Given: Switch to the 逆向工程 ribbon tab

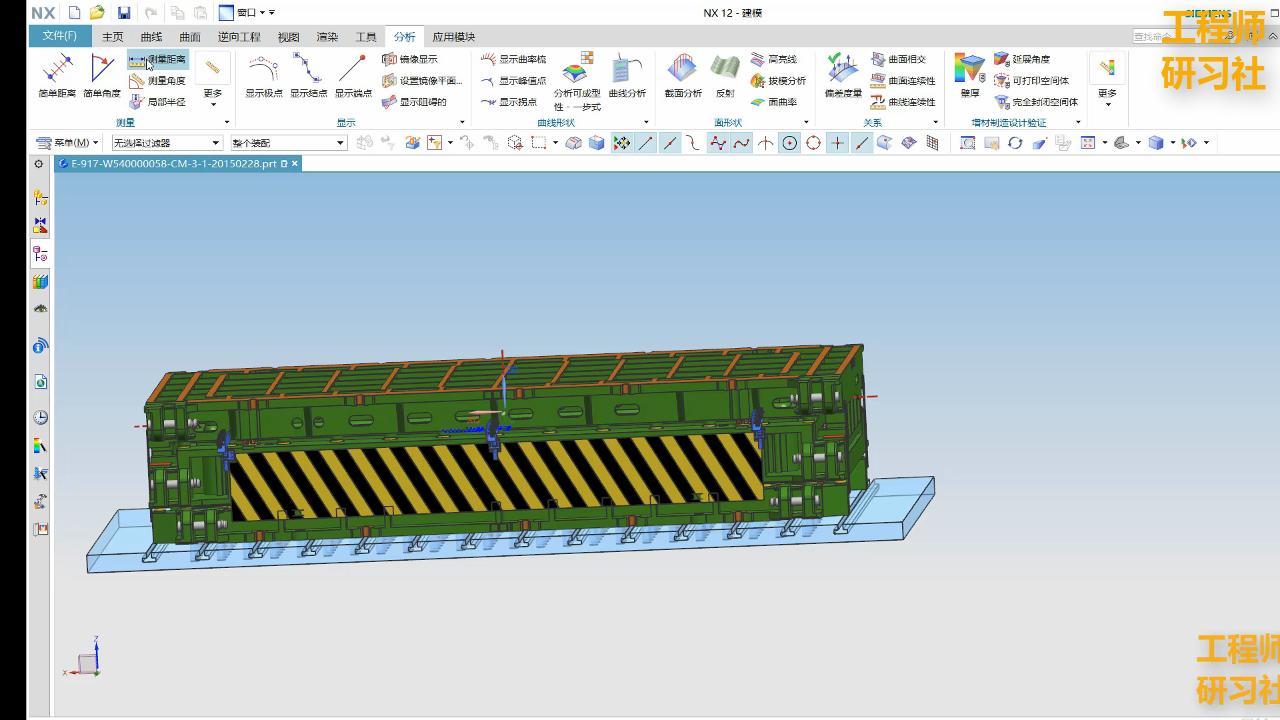Looking at the screenshot, I should tap(238, 35).
